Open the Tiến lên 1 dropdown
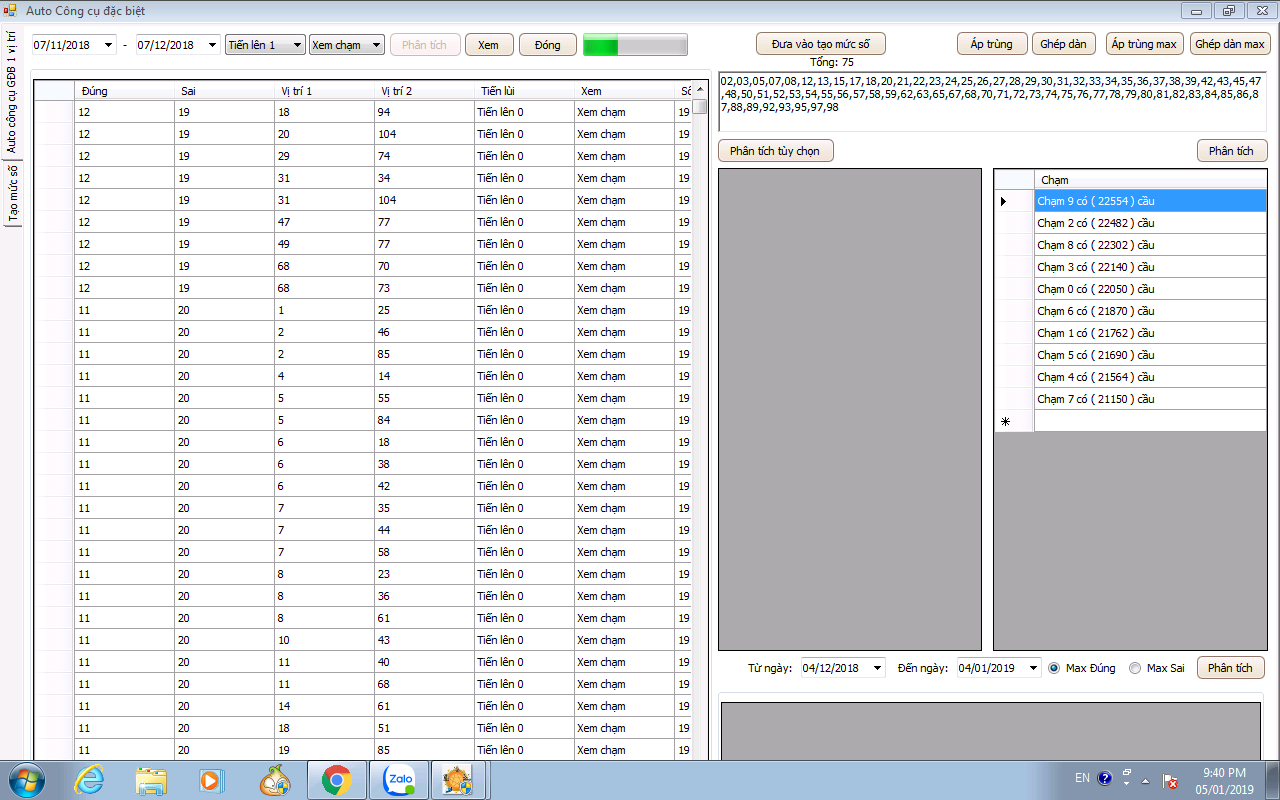Screen dimensions: 1280x800 point(265,45)
